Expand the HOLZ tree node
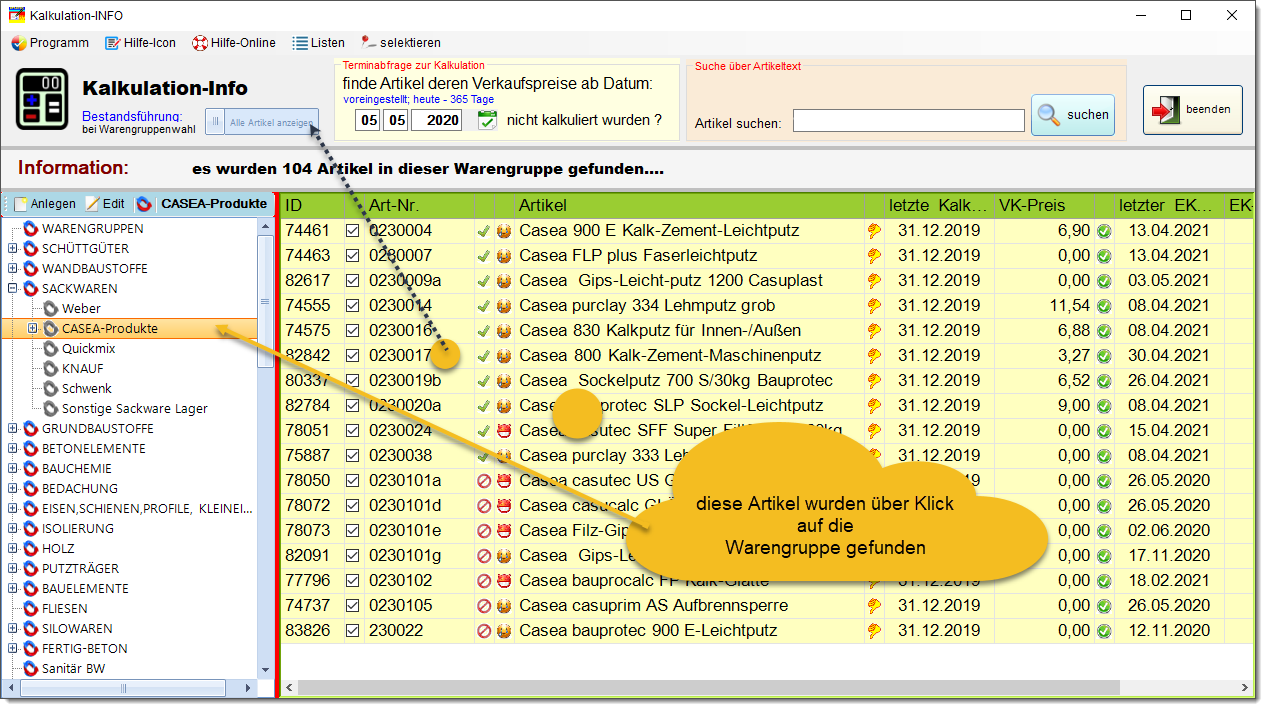Image resolution: width=1266 pixels, height=709 pixels. (x=13, y=549)
